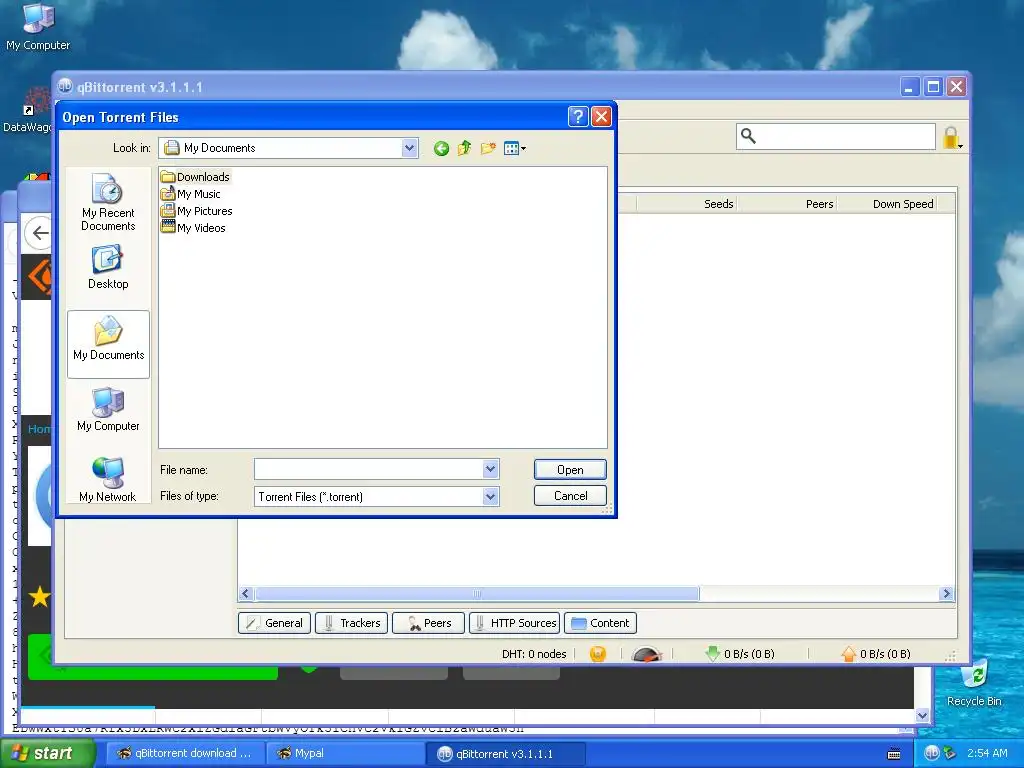Click the dialog help question mark

[578, 116]
